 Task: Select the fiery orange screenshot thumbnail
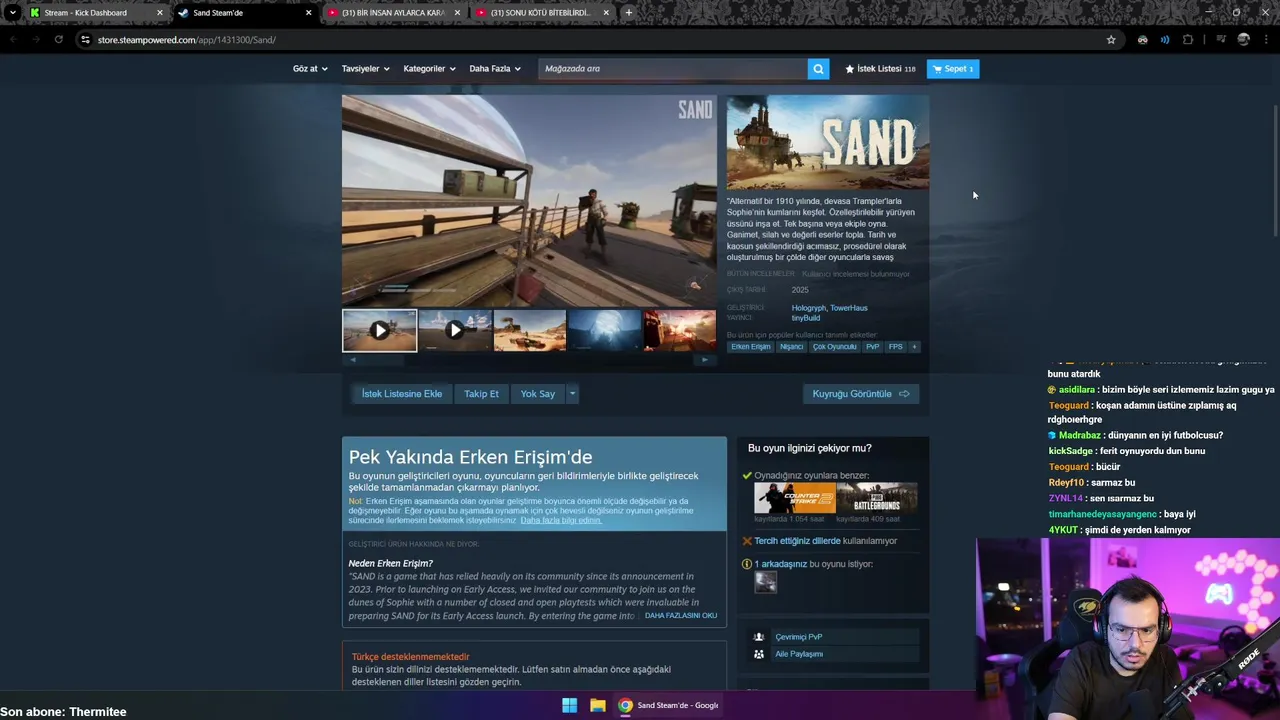(680, 331)
